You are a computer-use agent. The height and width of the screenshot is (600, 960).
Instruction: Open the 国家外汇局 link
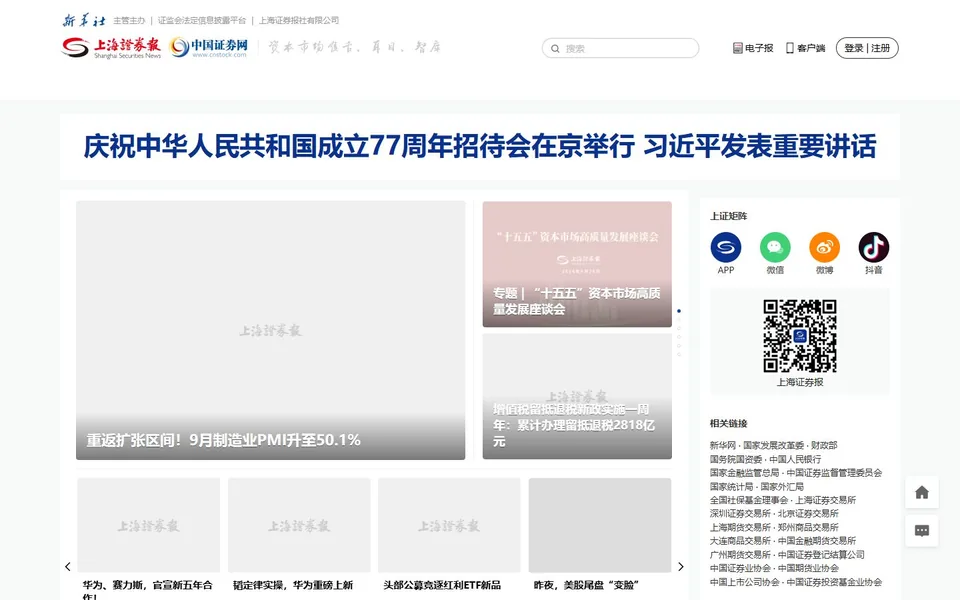782,487
